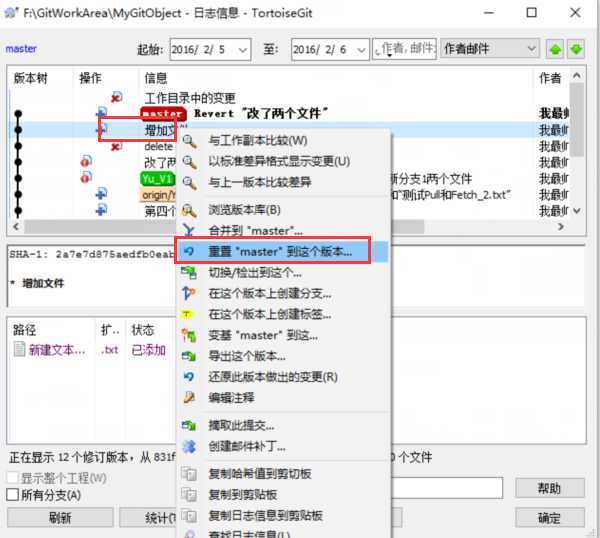Open the 至 date dropdown 2016/2/6

click(361, 50)
